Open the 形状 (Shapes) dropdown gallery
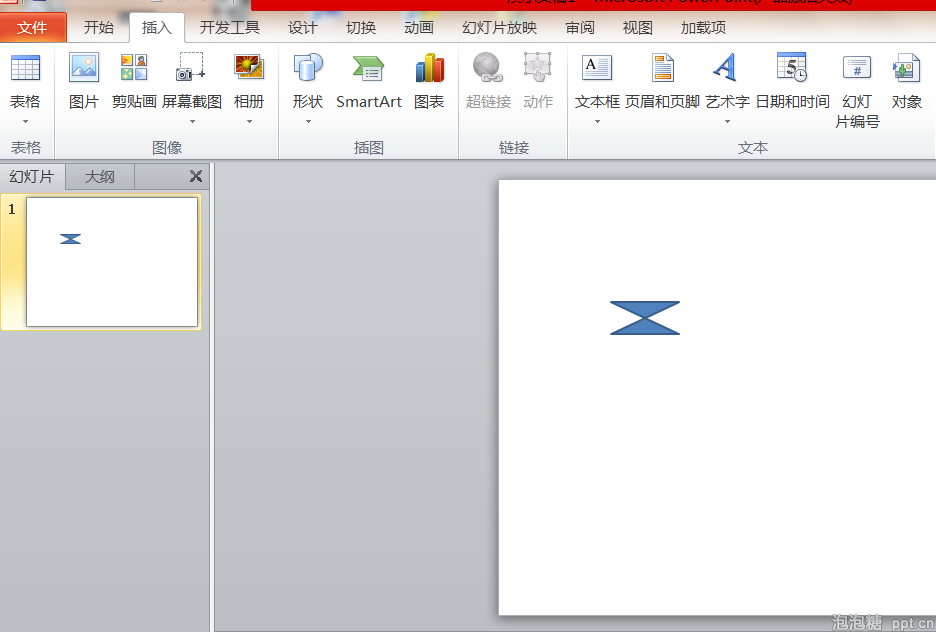 (308, 122)
